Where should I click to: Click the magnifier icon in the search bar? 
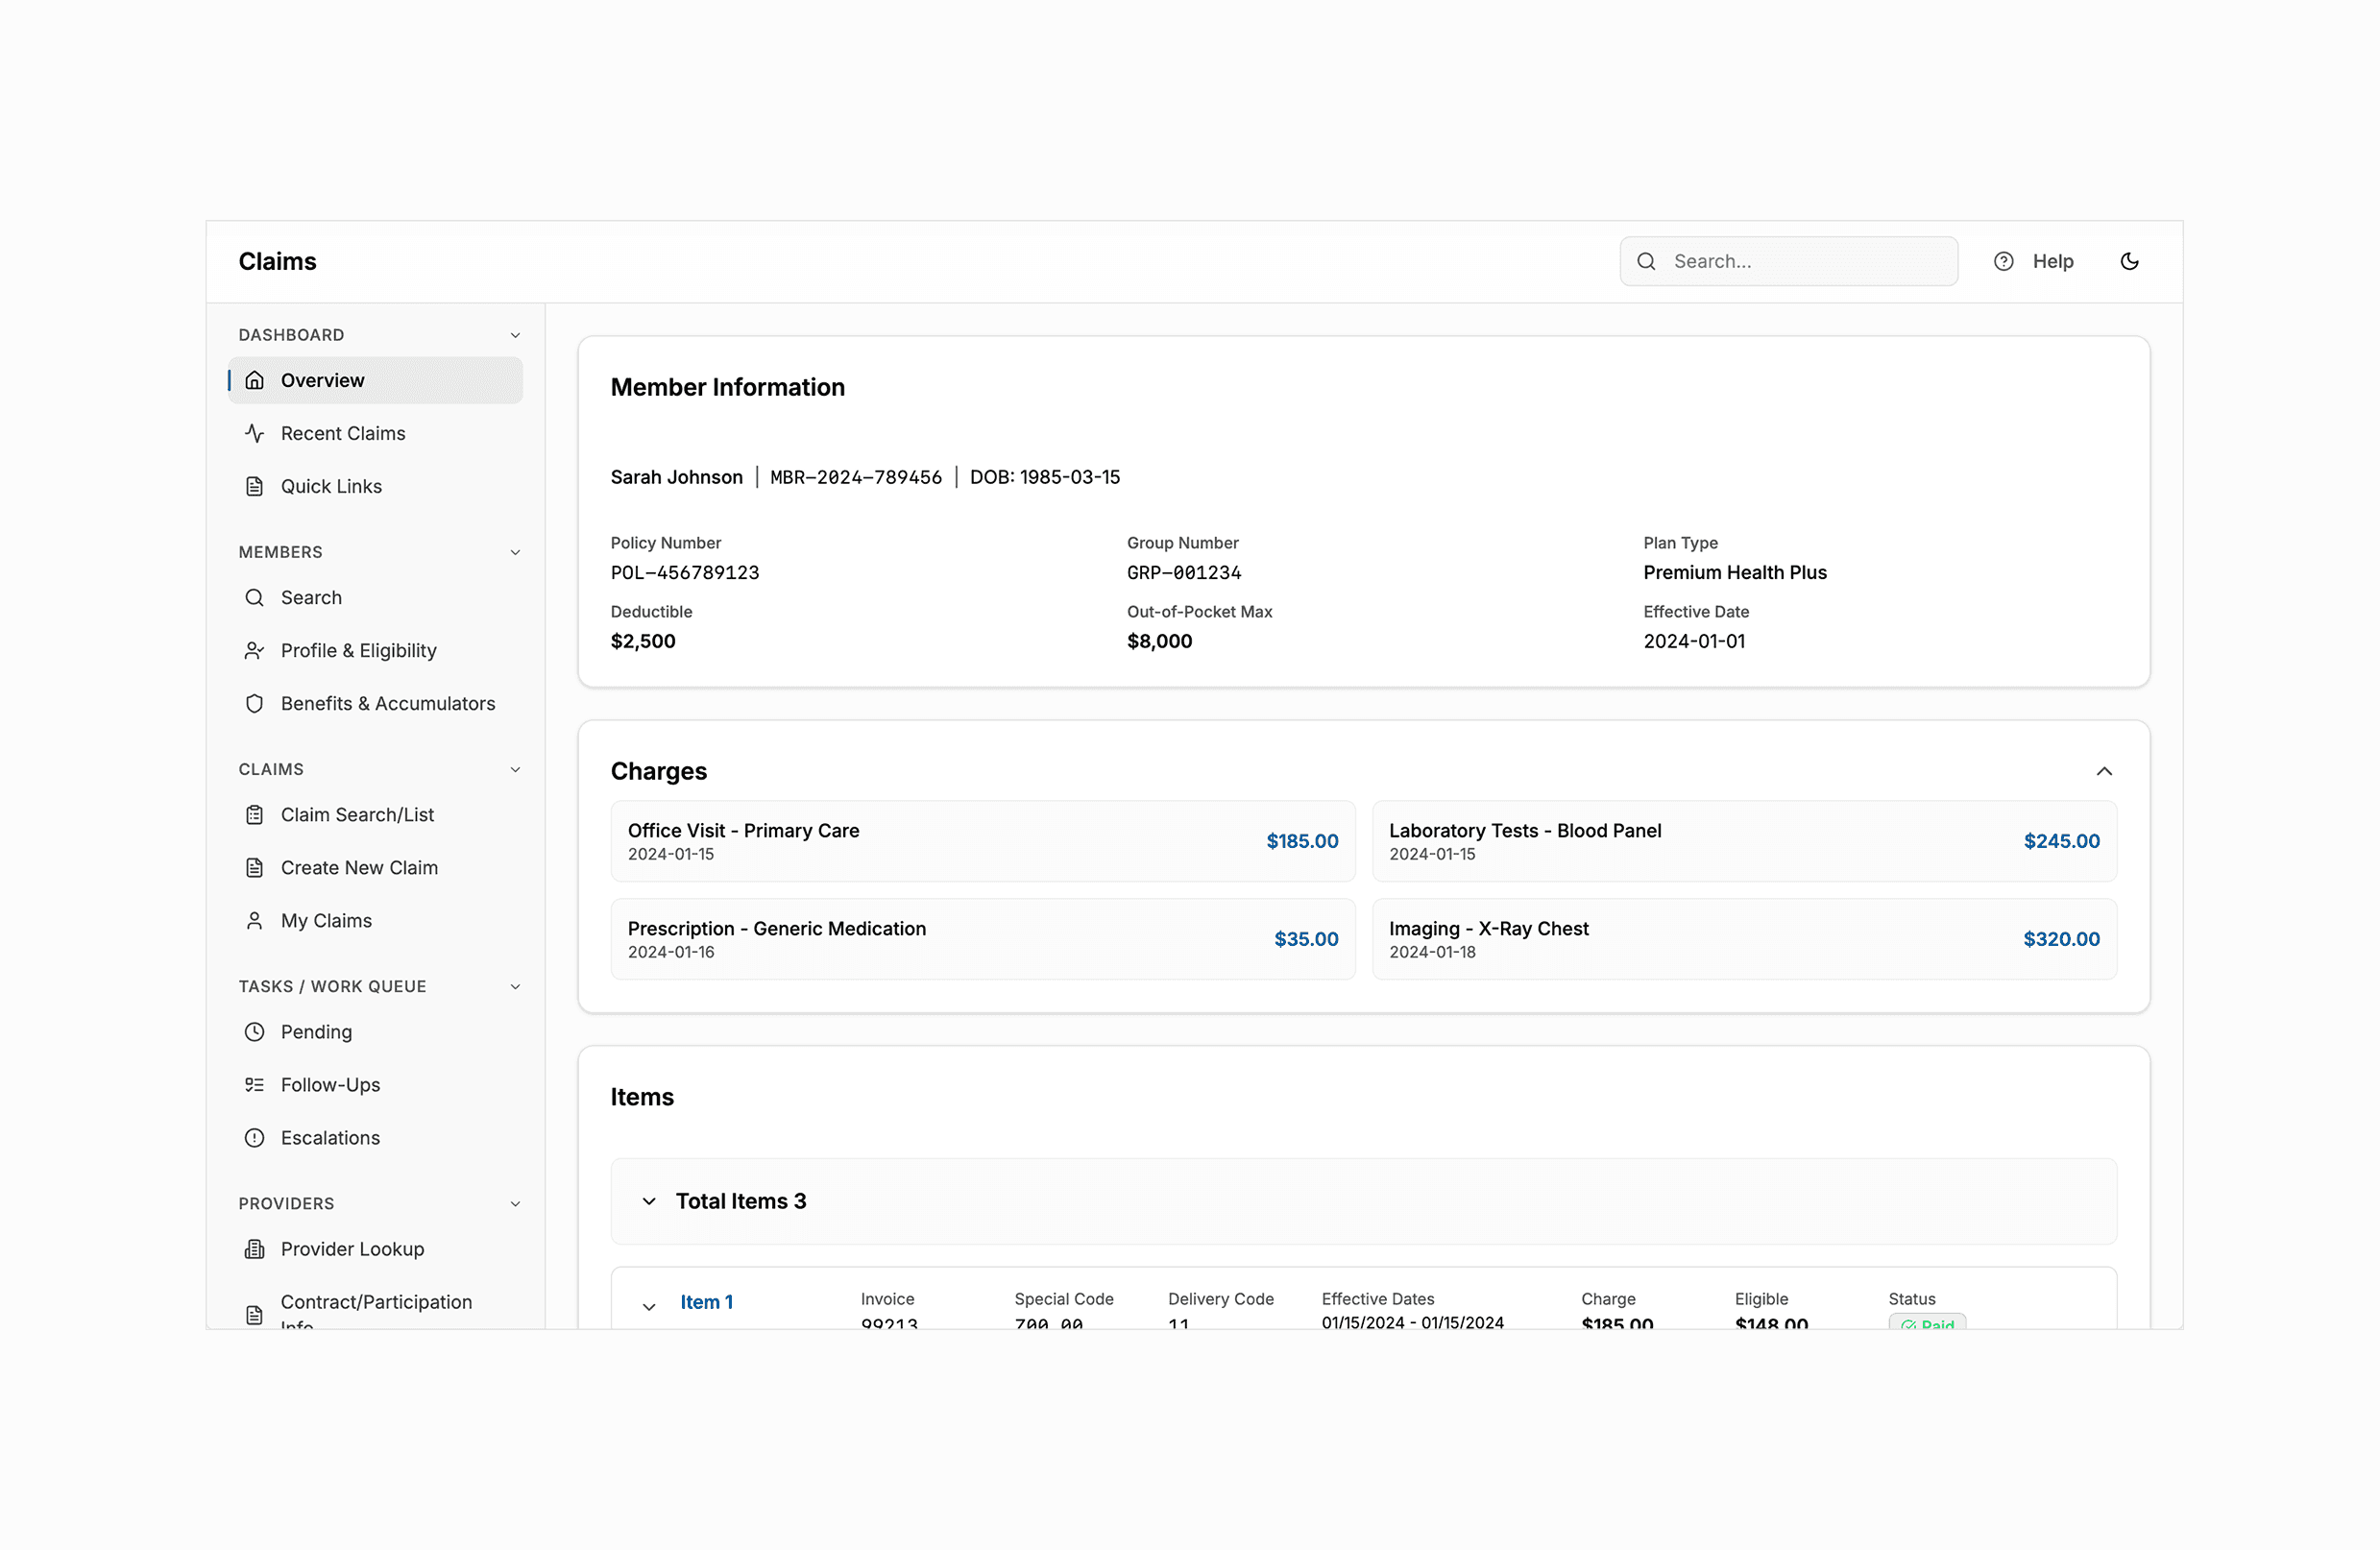1646,261
